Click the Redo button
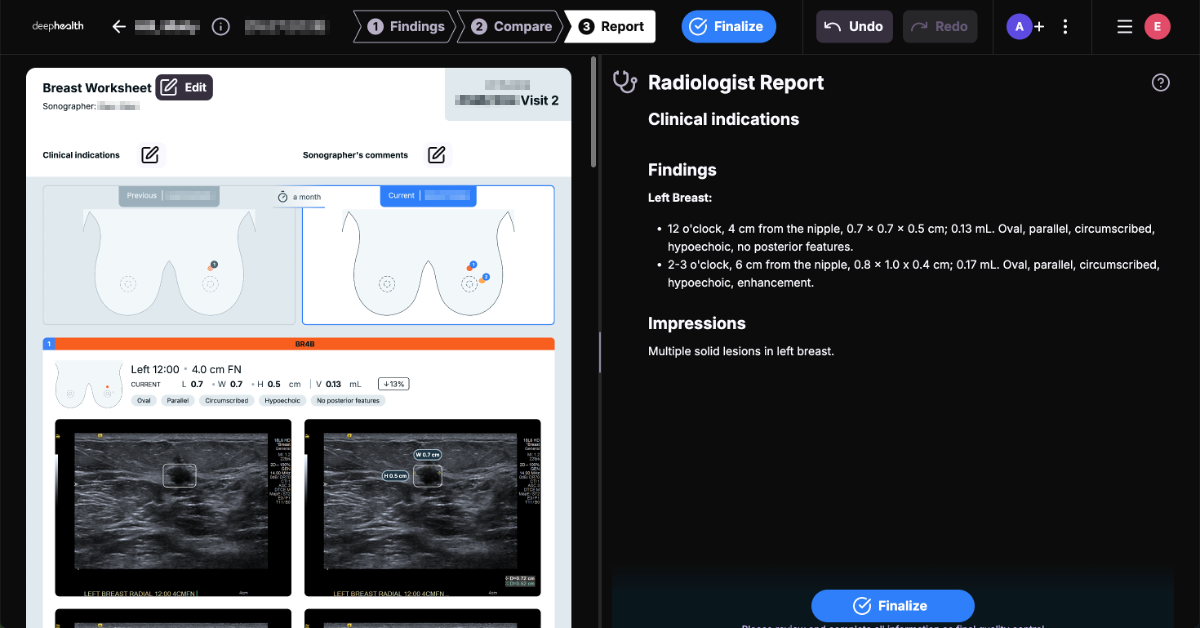Viewport: 1200px width, 628px height. pos(940,27)
